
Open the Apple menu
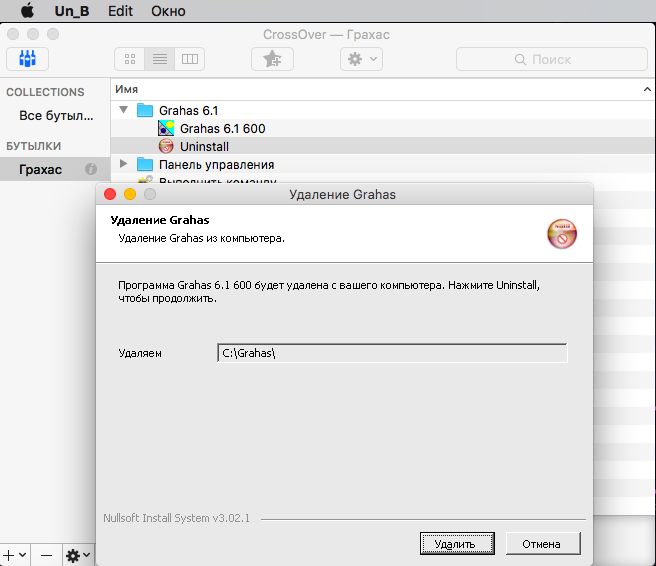pyautogui.click(x=28, y=10)
